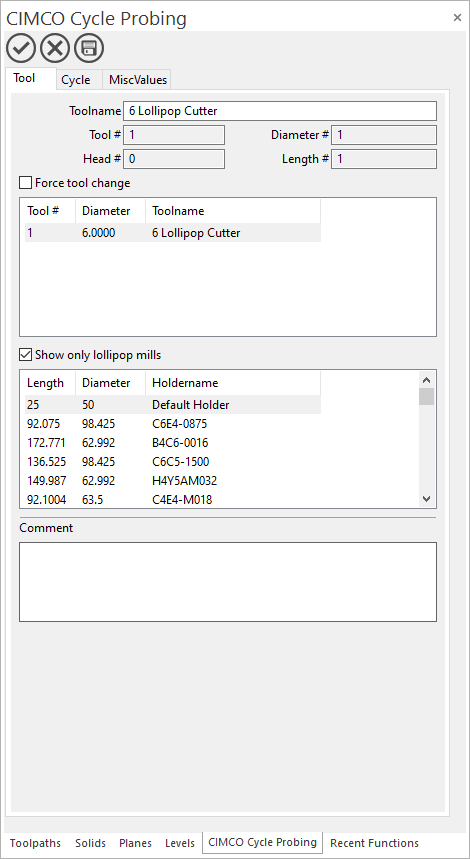Sort tool list by Diameter header
This screenshot has height=859, width=470.
[110, 211]
